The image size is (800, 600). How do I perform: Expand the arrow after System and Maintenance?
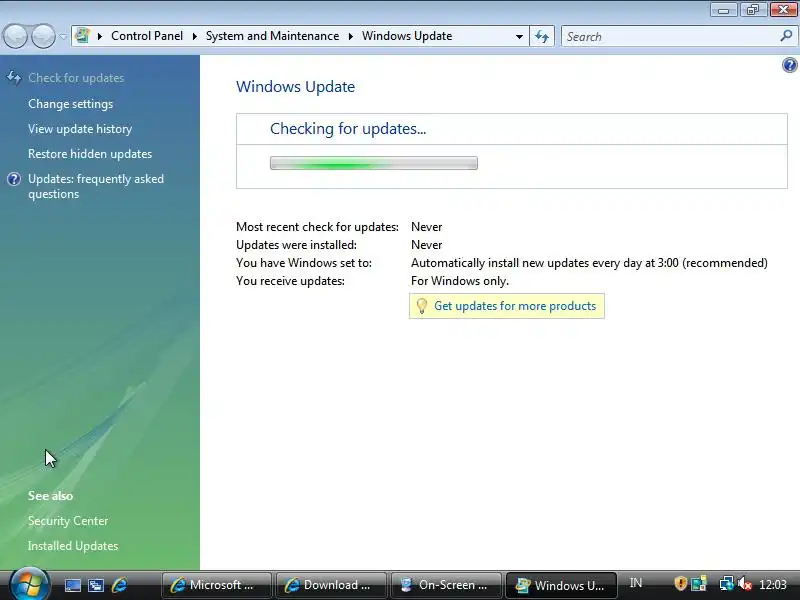click(351, 36)
